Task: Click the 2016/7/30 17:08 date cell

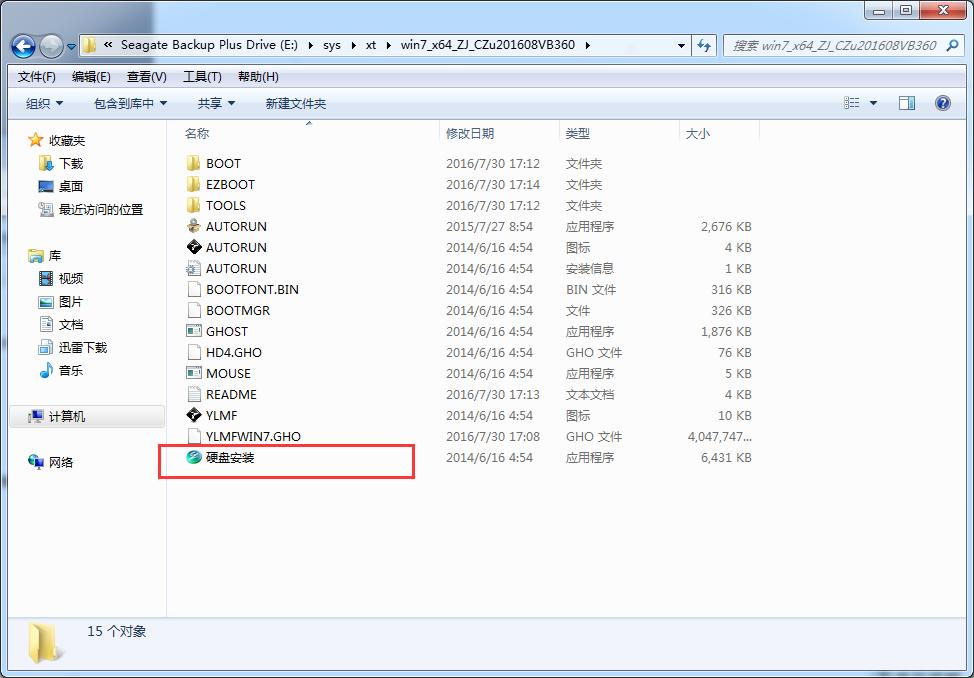Action: pos(493,436)
